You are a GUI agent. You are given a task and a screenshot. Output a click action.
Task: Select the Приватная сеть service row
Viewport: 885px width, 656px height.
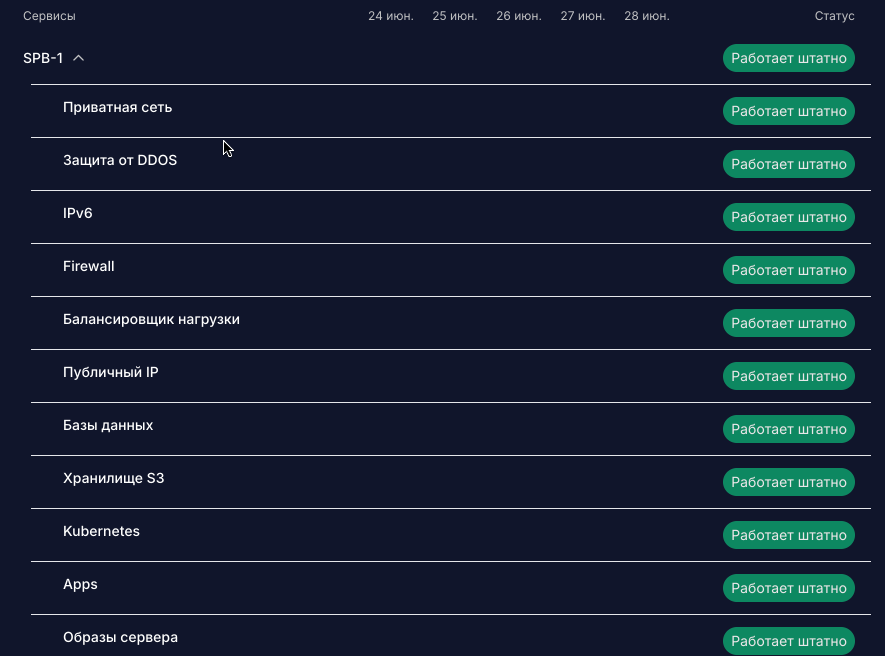point(450,111)
